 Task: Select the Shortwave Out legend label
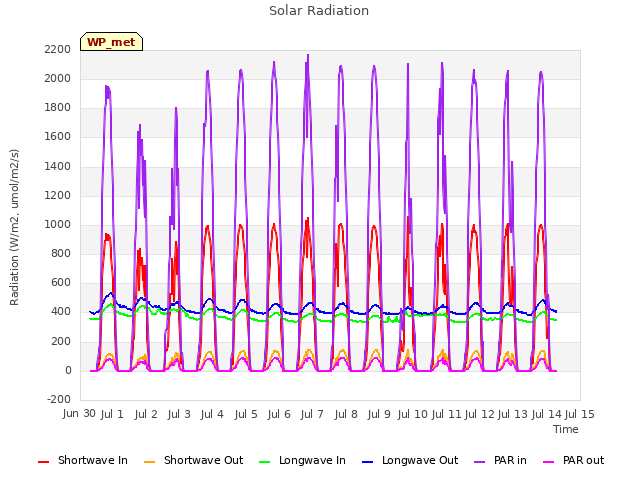(203, 460)
